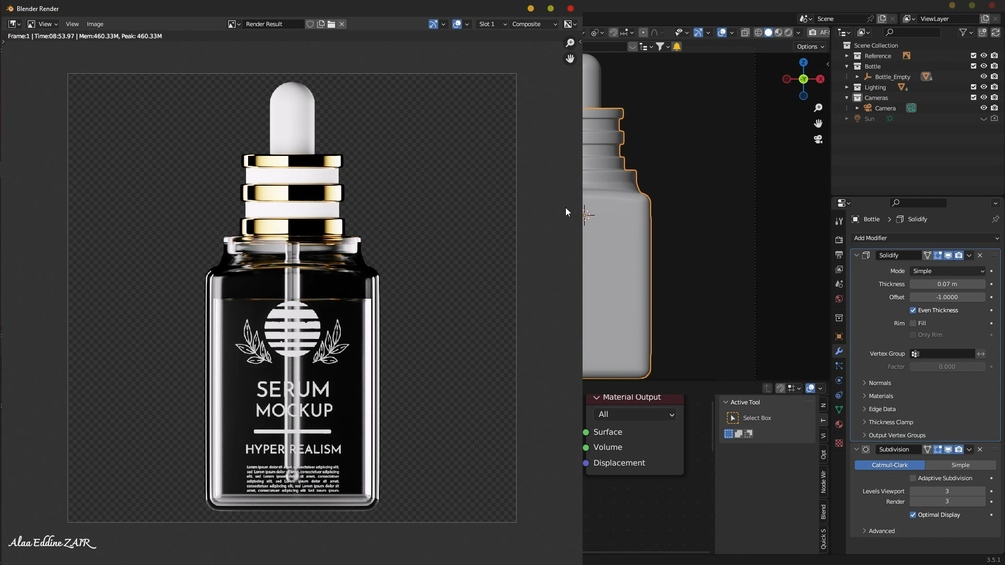Switch viewport to rendered shading

tap(788, 32)
